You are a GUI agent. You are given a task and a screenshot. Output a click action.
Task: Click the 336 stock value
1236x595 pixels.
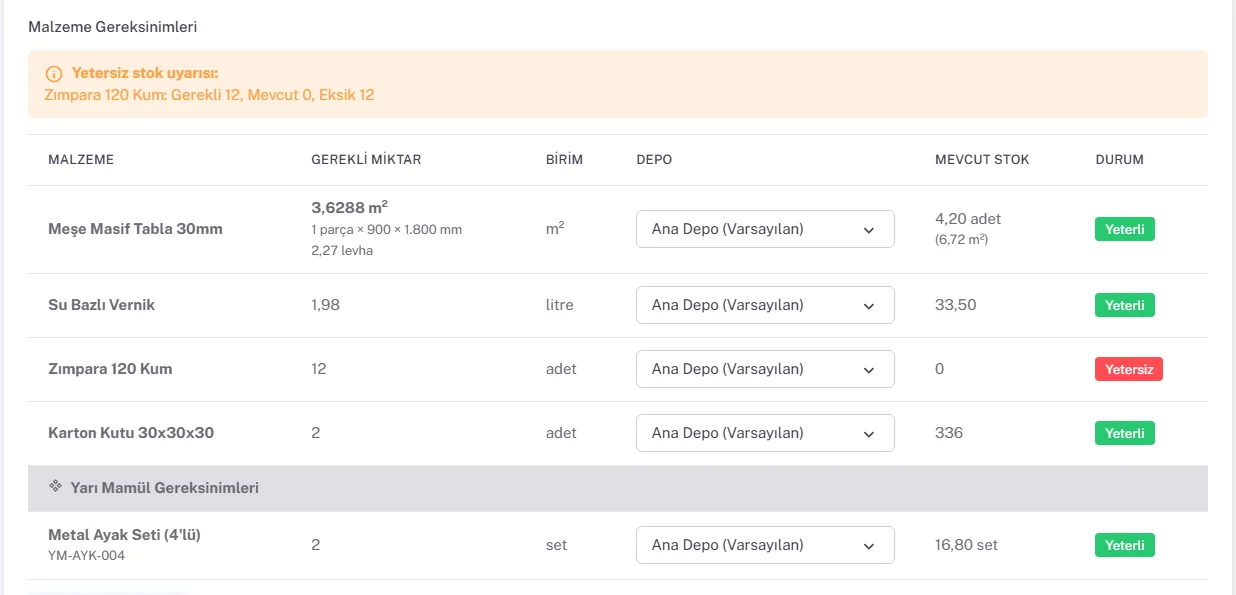point(949,433)
